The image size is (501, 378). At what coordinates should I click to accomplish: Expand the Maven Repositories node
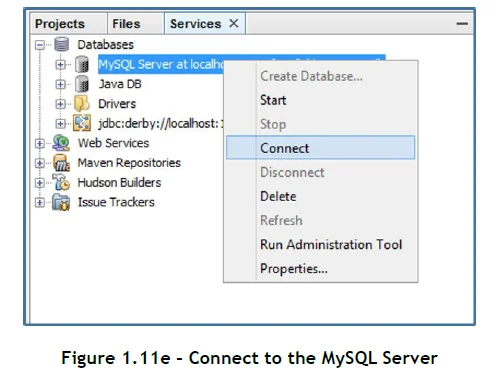[40, 163]
